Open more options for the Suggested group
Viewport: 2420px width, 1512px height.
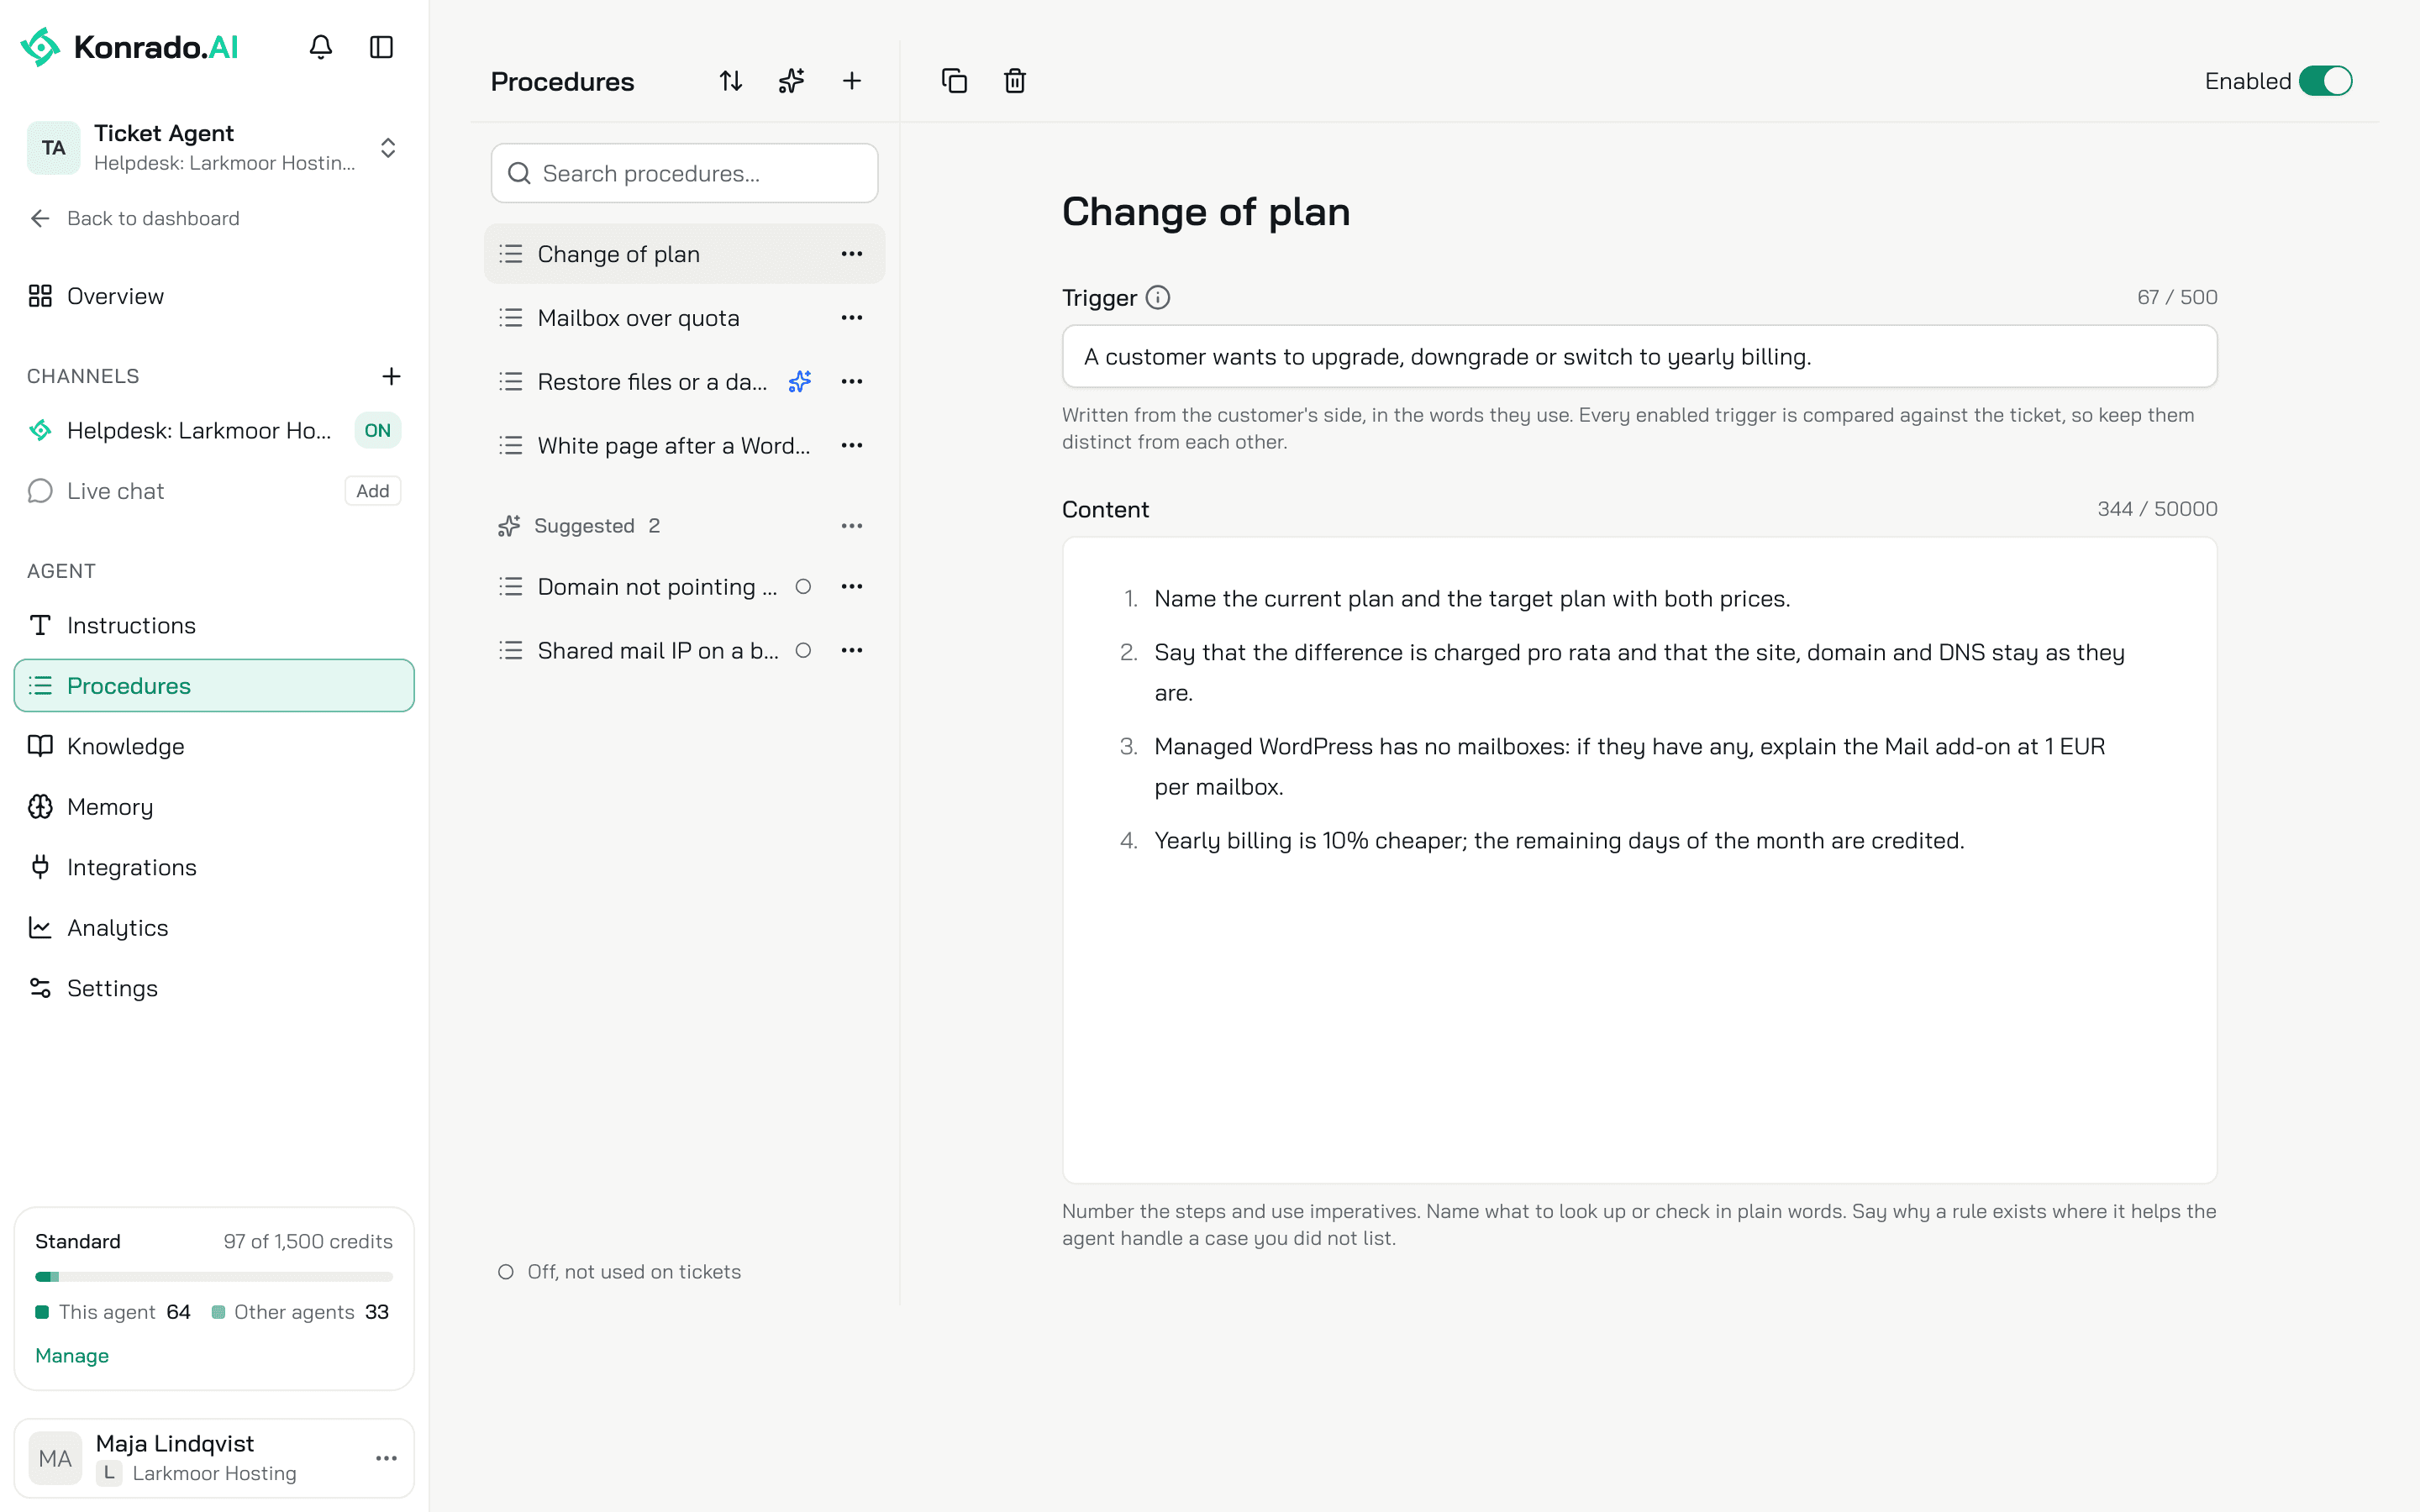point(852,526)
